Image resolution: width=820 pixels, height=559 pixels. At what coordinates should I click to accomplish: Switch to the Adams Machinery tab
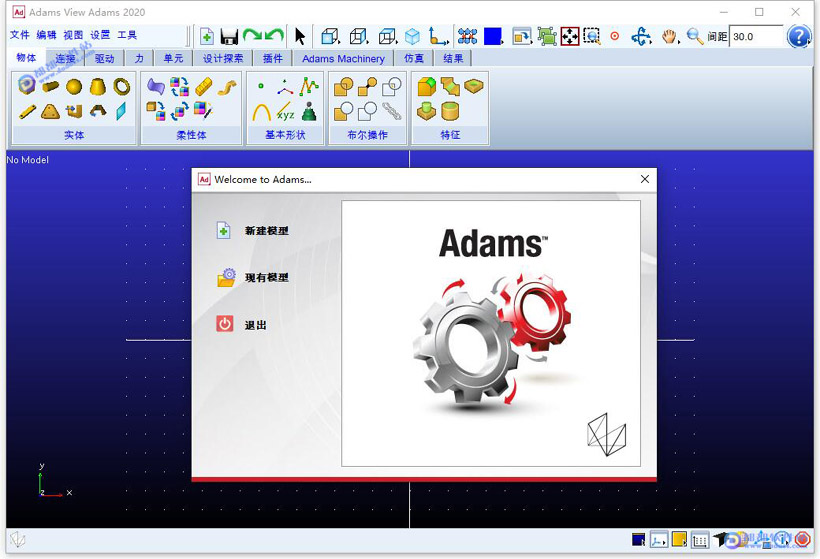click(343, 59)
